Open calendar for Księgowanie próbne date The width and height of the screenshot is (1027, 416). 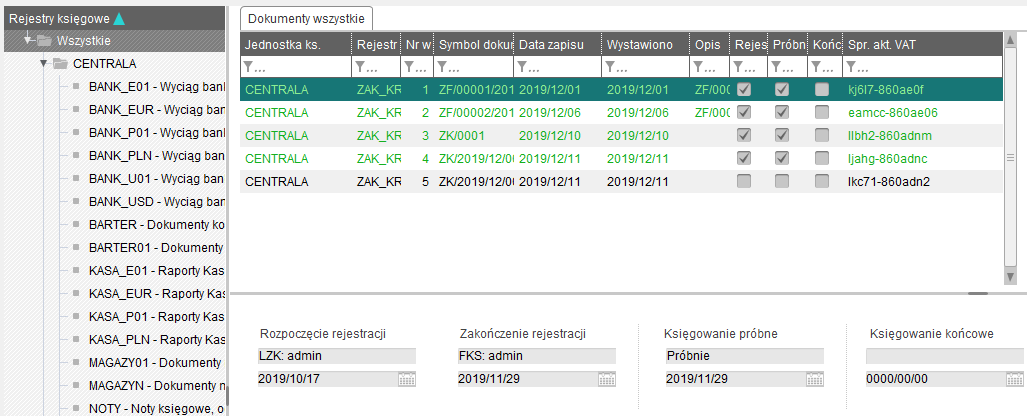815,379
